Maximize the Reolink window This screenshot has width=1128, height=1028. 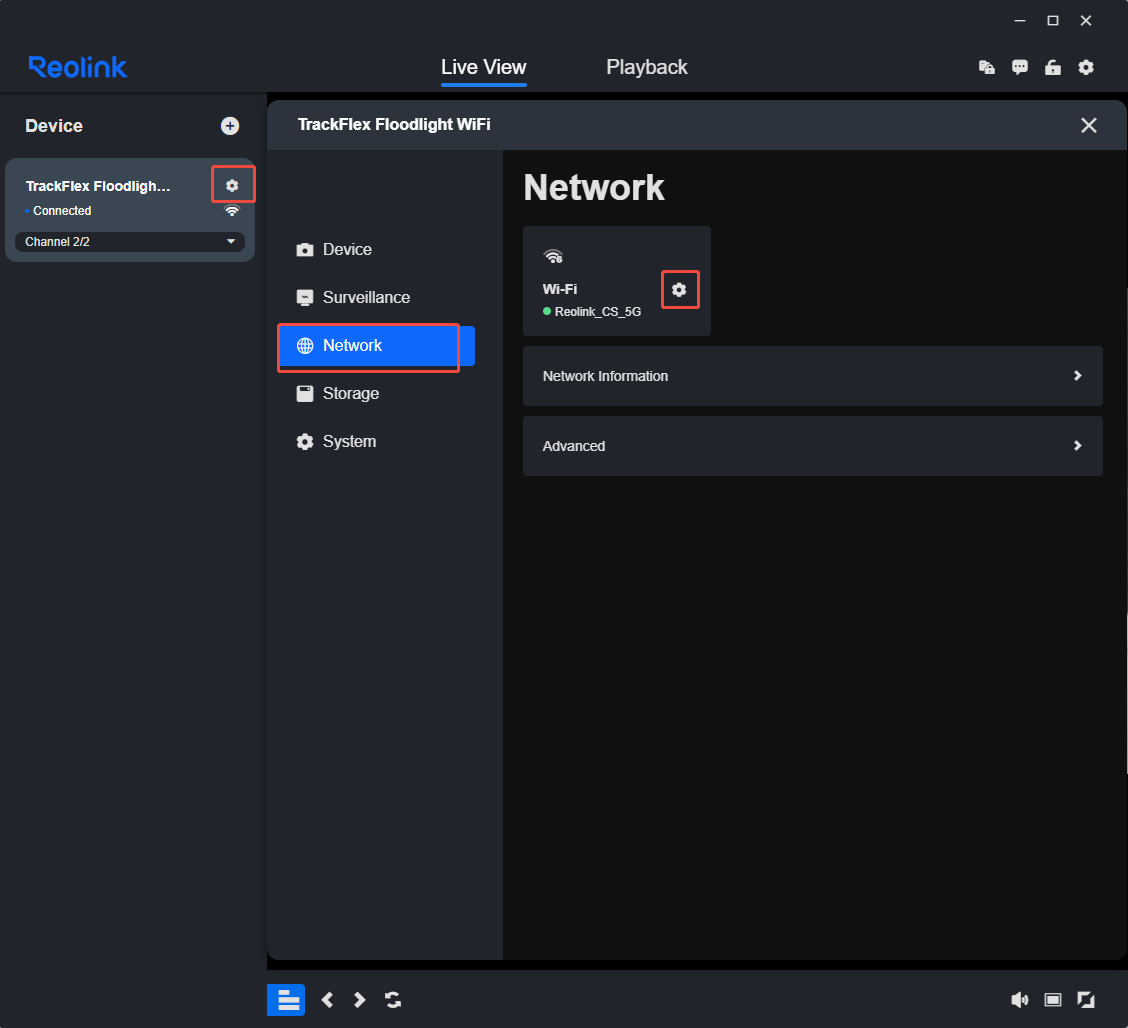point(1052,21)
